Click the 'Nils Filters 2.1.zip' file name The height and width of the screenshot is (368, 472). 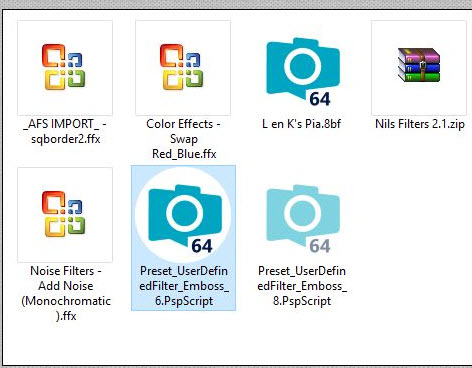tap(420, 124)
